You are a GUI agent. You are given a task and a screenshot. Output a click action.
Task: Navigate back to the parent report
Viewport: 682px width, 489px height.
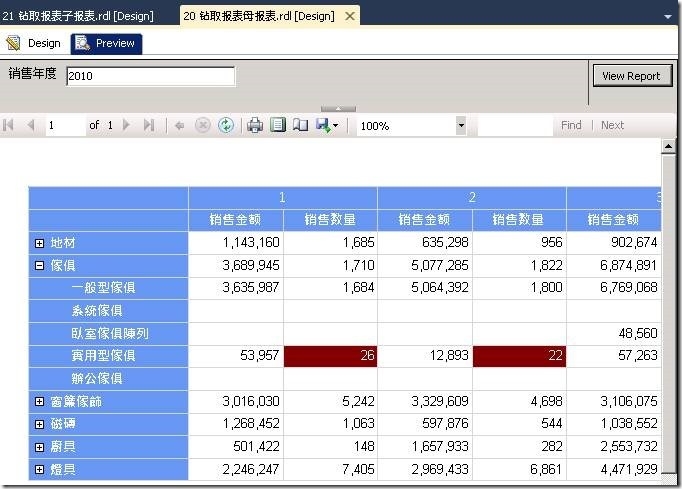pyautogui.click(x=179, y=126)
